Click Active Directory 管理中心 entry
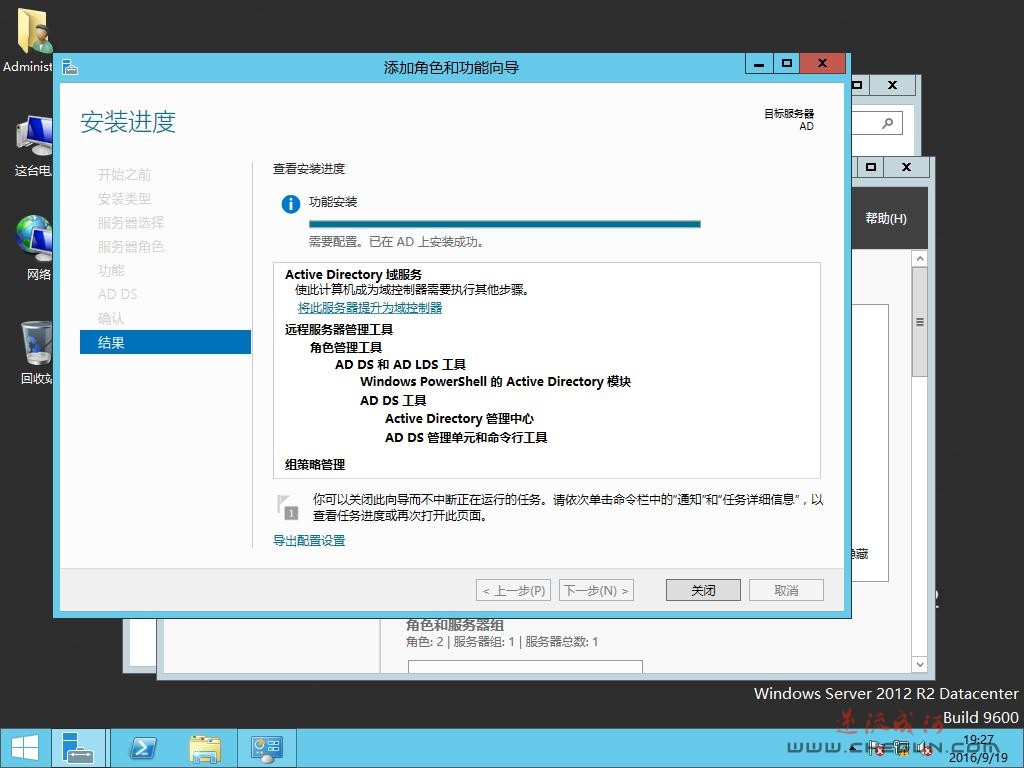The image size is (1024, 768). coord(459,419)
